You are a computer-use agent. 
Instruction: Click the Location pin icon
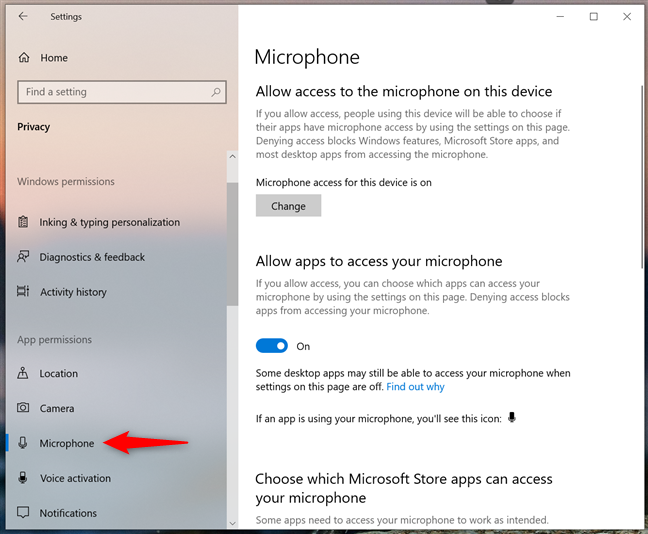point(23,373)
